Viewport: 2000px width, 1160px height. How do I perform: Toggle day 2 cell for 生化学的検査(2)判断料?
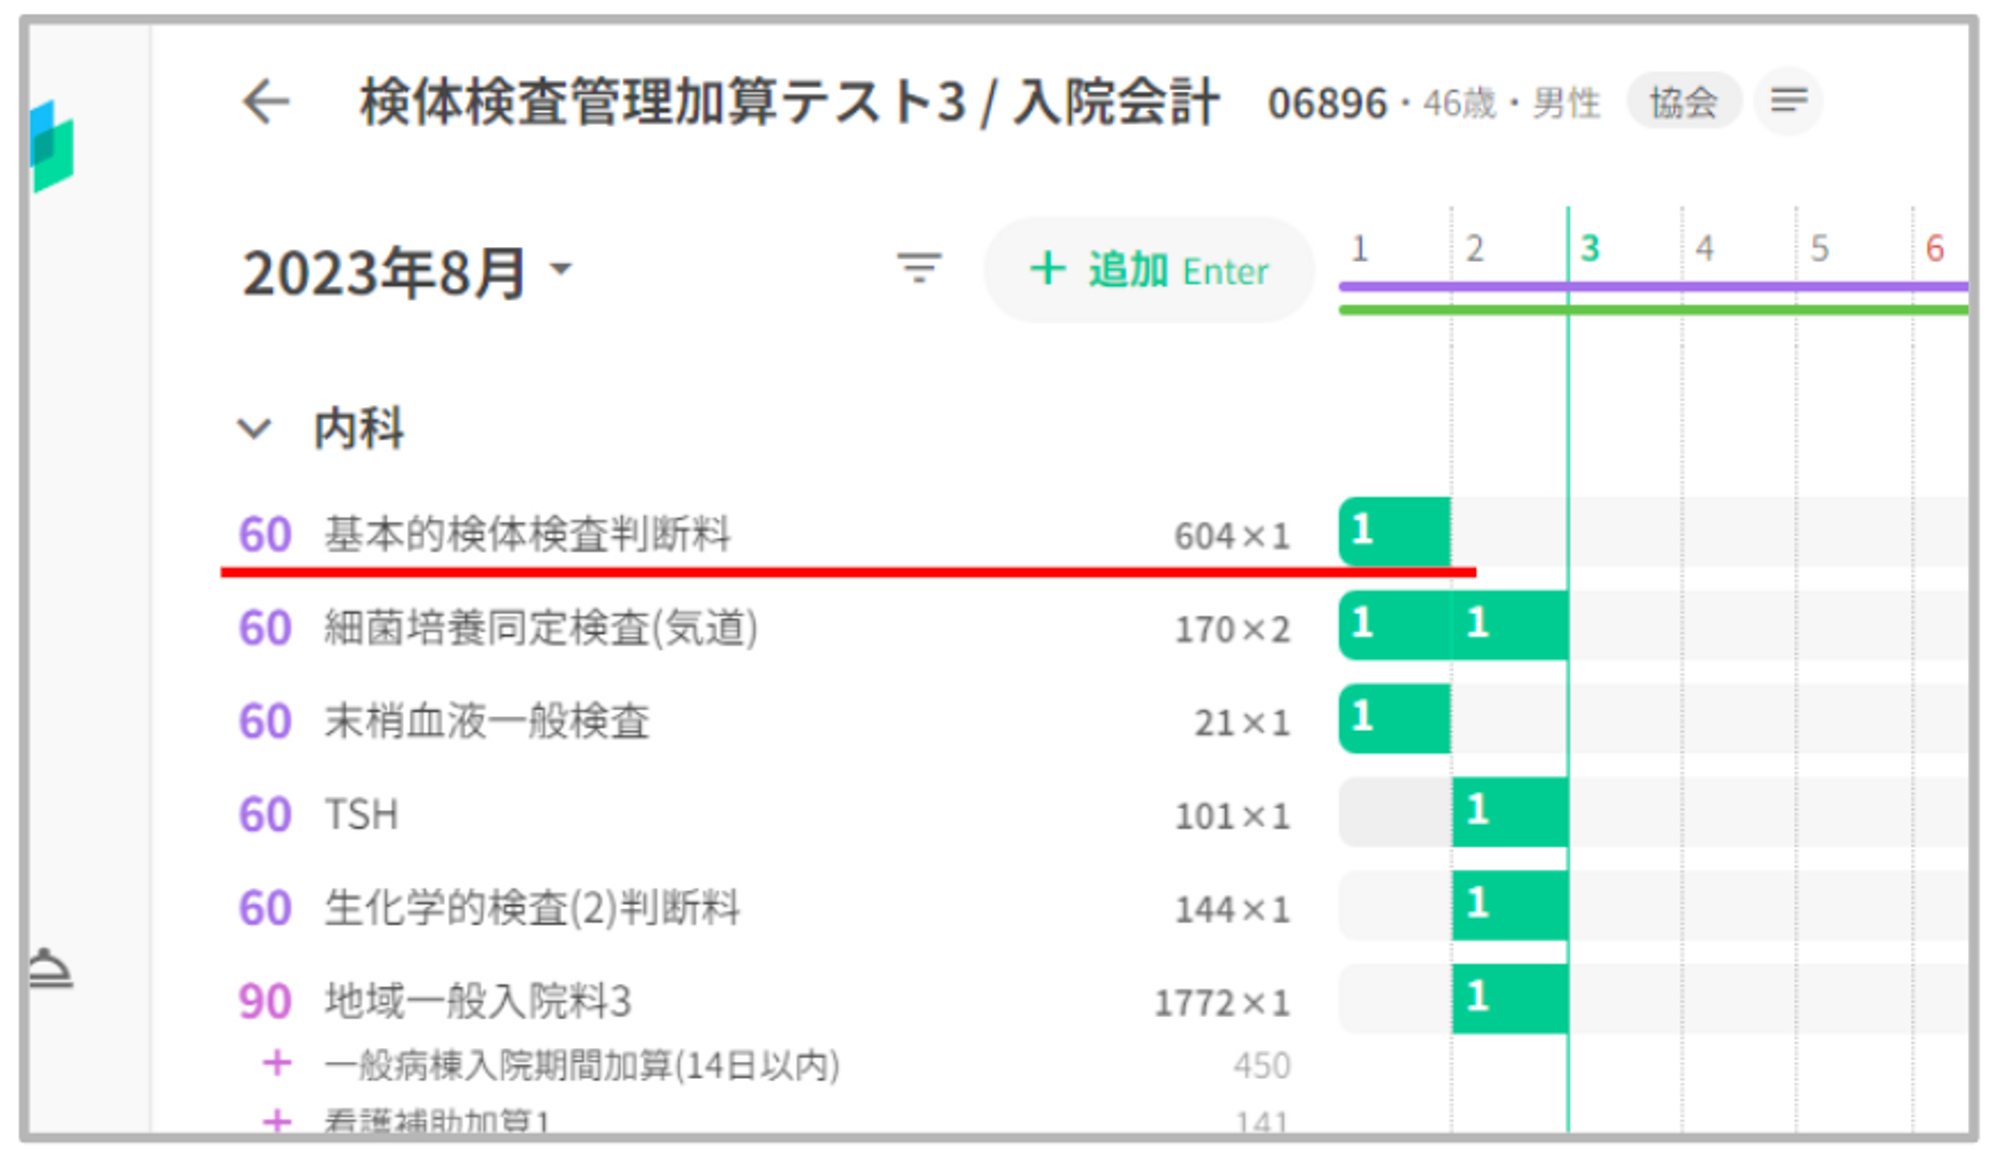pos(1509,905)
